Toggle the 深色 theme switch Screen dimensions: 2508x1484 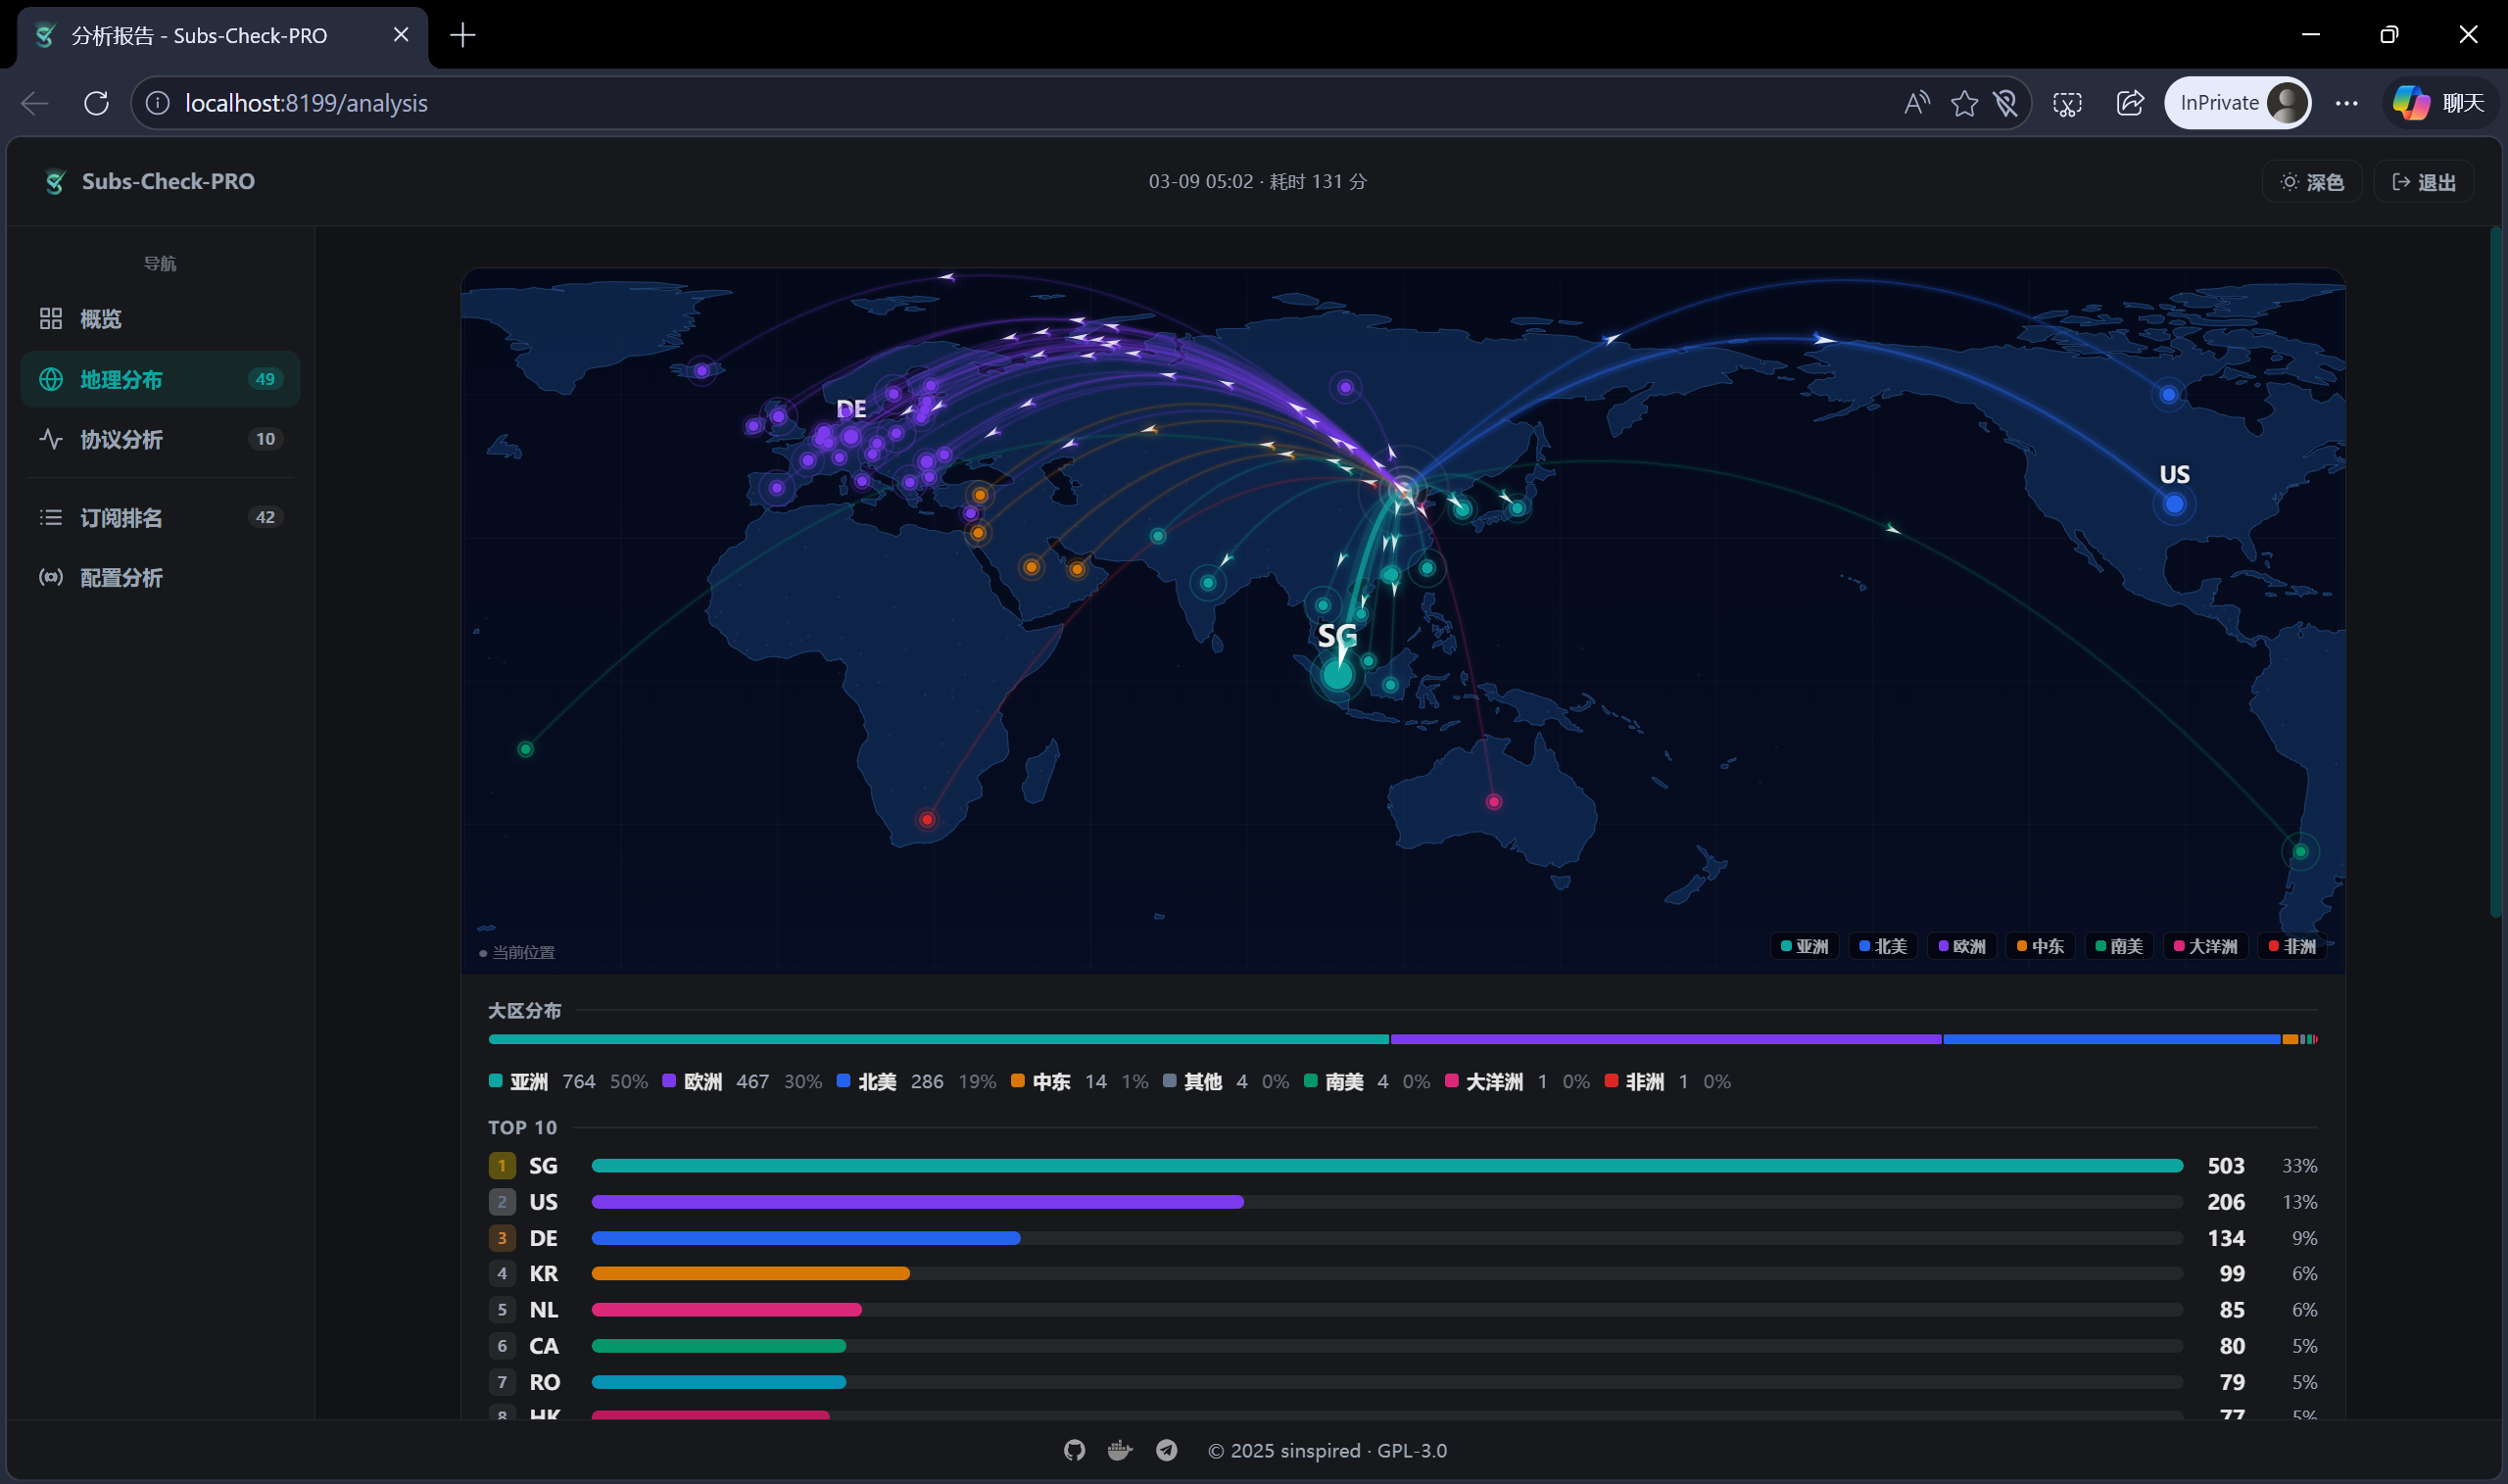click(x=2312, y=182)
